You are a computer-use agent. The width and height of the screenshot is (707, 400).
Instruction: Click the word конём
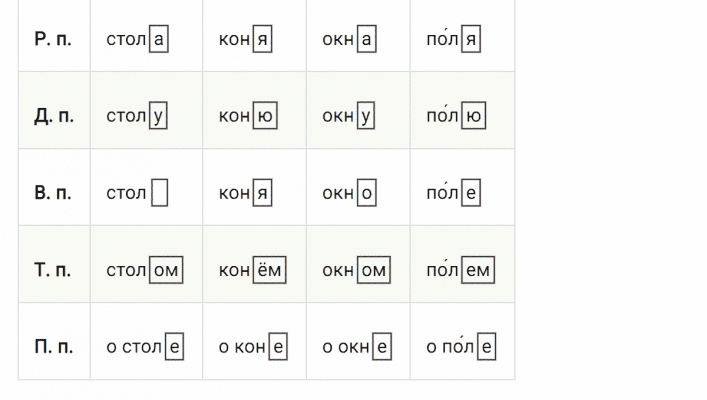252,270
